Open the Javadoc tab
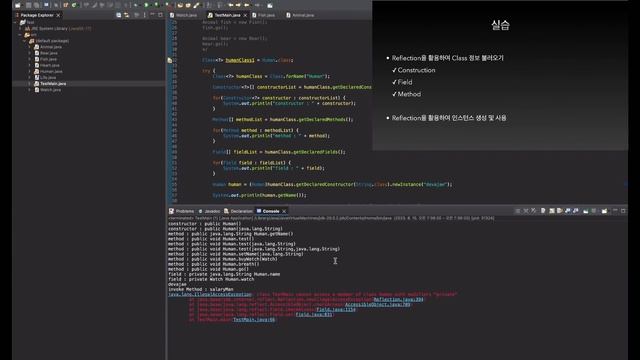 pos(209,211)
